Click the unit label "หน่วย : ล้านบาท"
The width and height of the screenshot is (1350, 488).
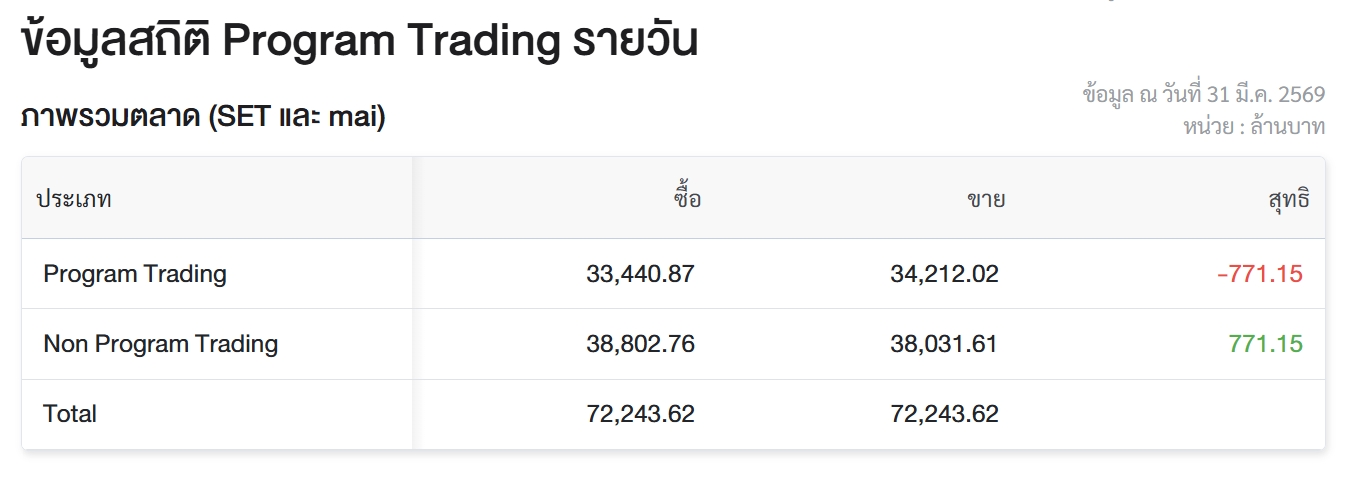1254,127
